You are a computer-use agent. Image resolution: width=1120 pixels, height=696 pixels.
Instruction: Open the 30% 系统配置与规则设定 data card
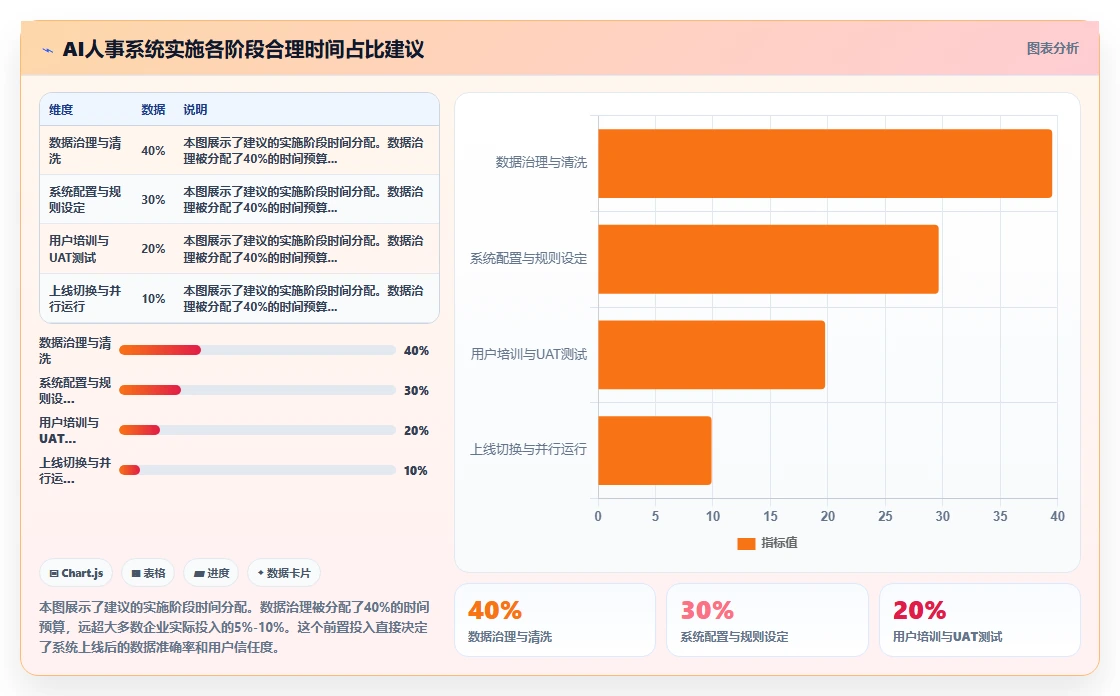click(767, 620)
